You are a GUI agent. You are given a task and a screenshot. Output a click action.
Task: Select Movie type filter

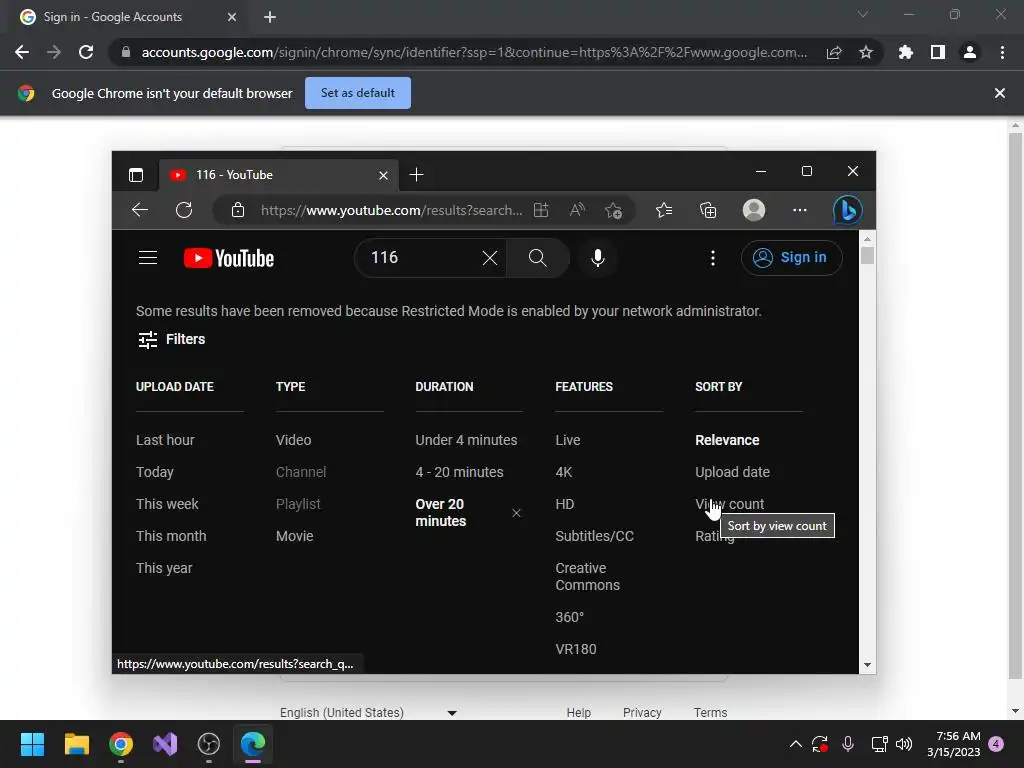tap(295, 536)
